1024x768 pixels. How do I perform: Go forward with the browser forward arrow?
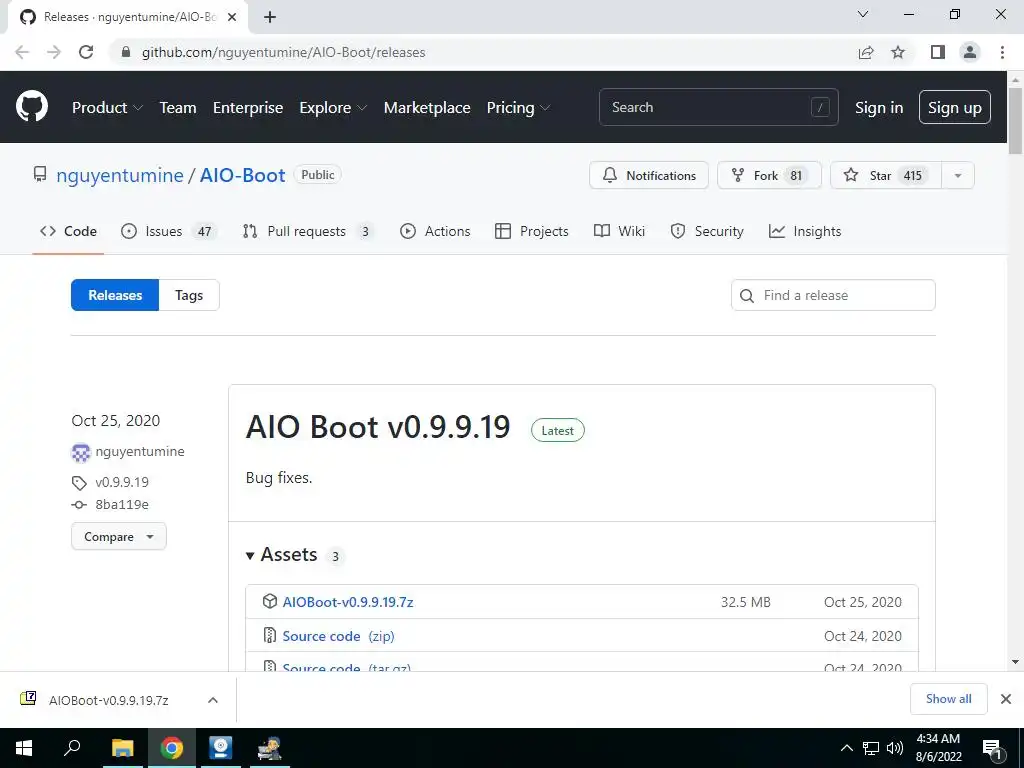tap(54, 52)
